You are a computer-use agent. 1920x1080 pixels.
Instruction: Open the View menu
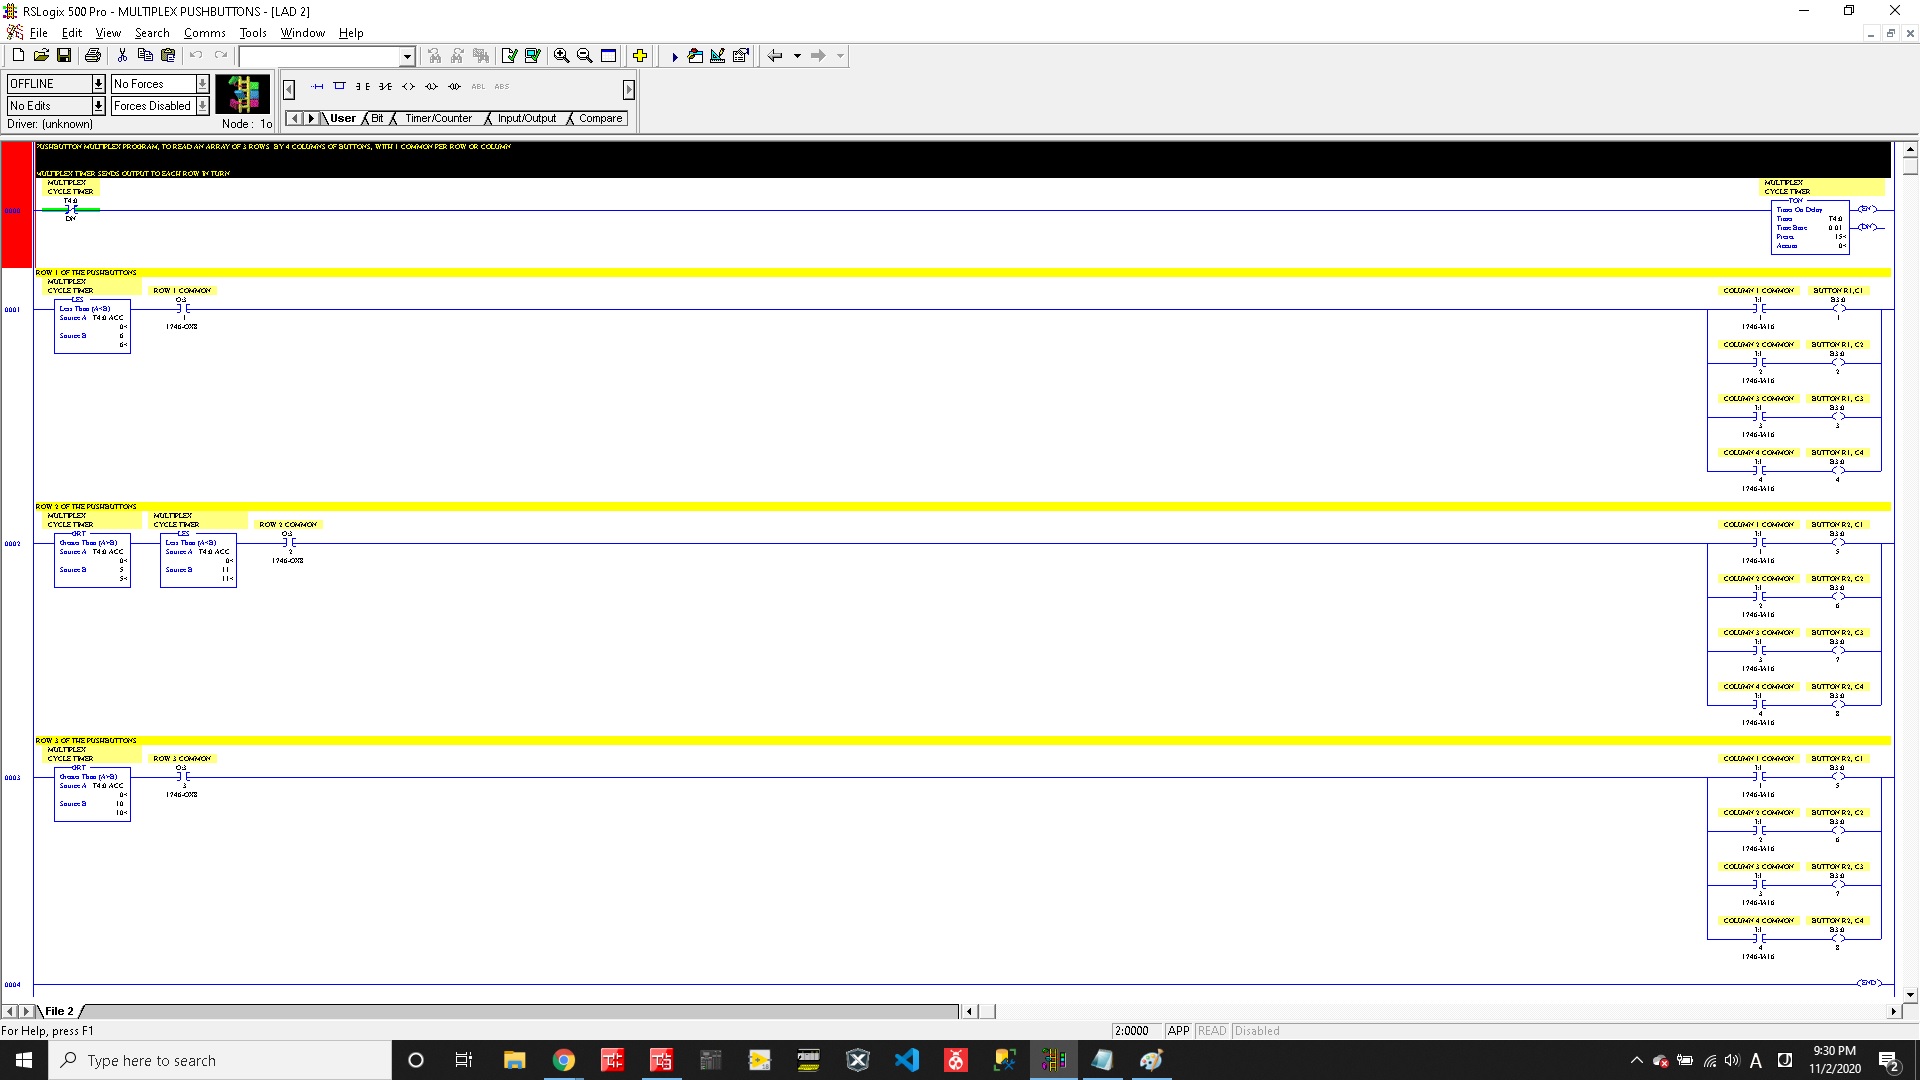tap(108, 33)
